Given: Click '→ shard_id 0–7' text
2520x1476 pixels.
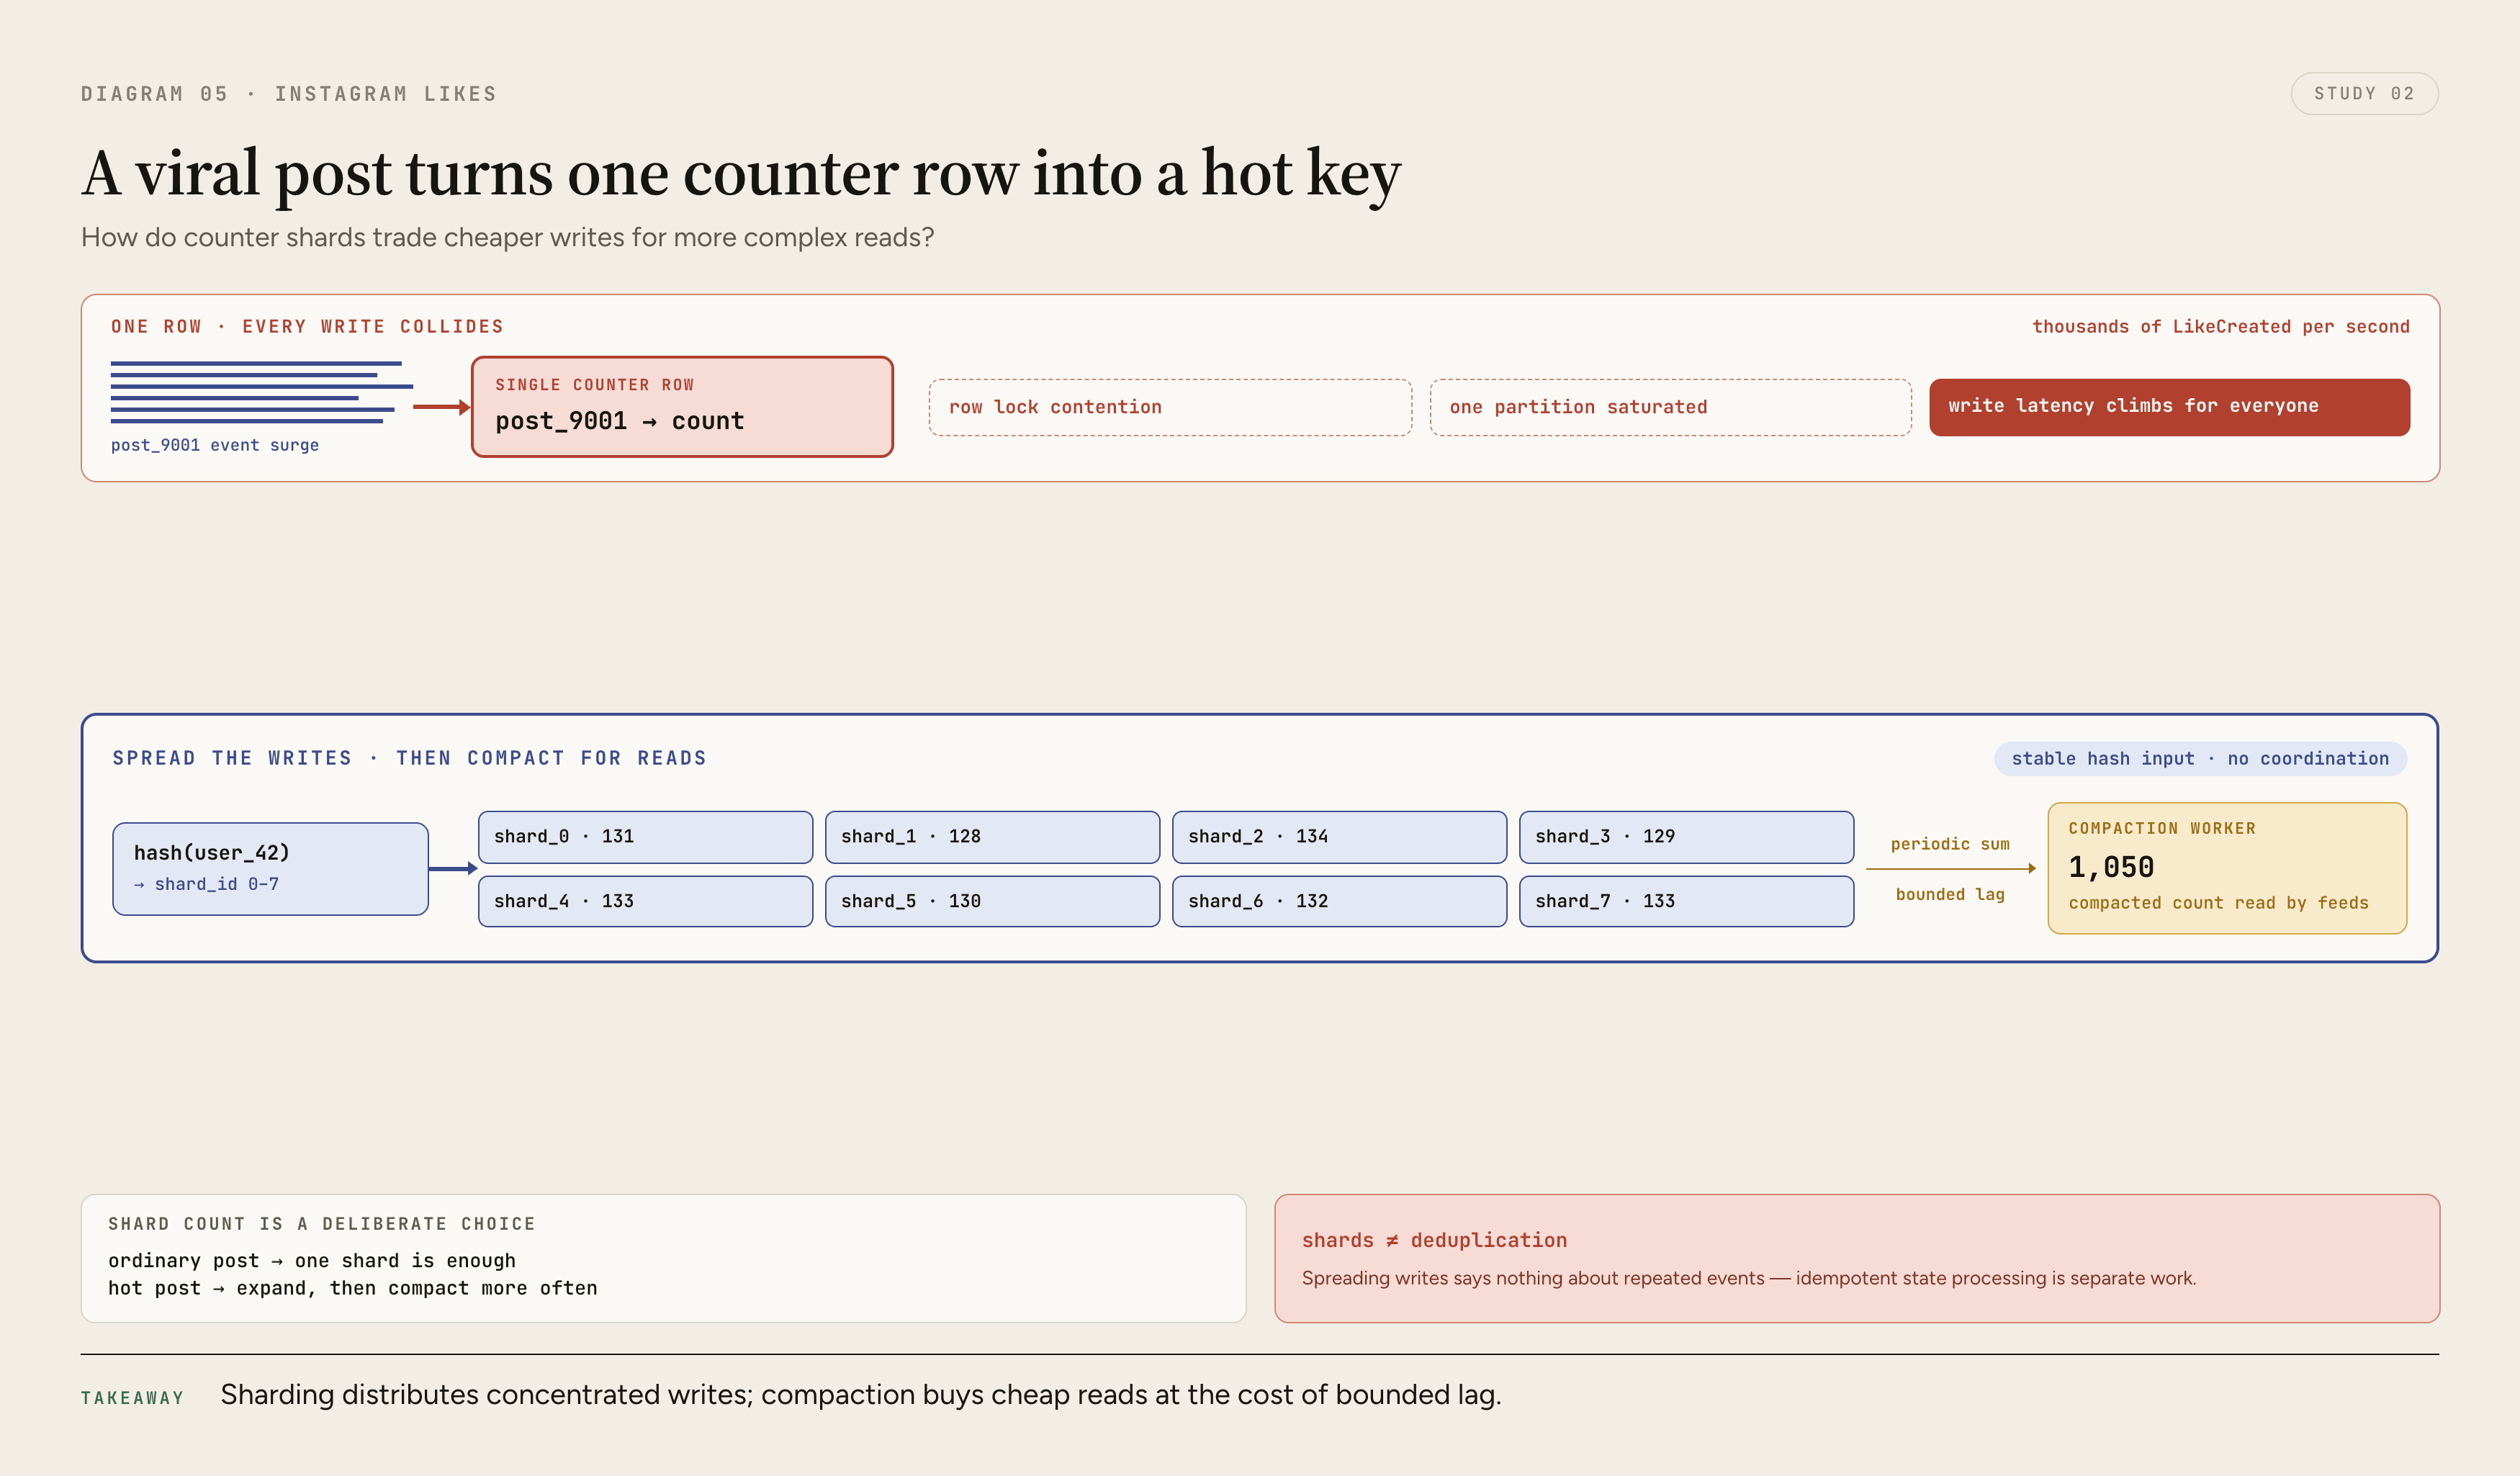Looking at the screenshot, I should [206, 884].
